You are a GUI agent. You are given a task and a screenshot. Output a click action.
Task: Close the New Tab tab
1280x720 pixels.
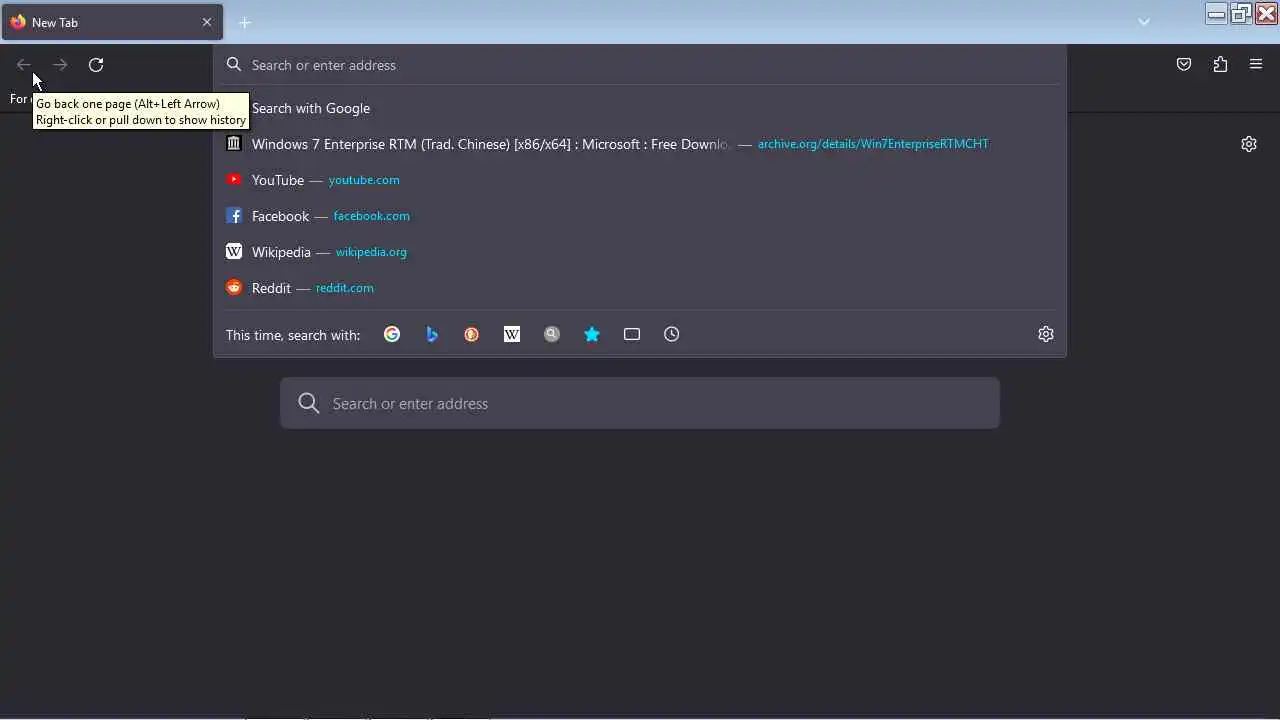click(x=207, y=22)
